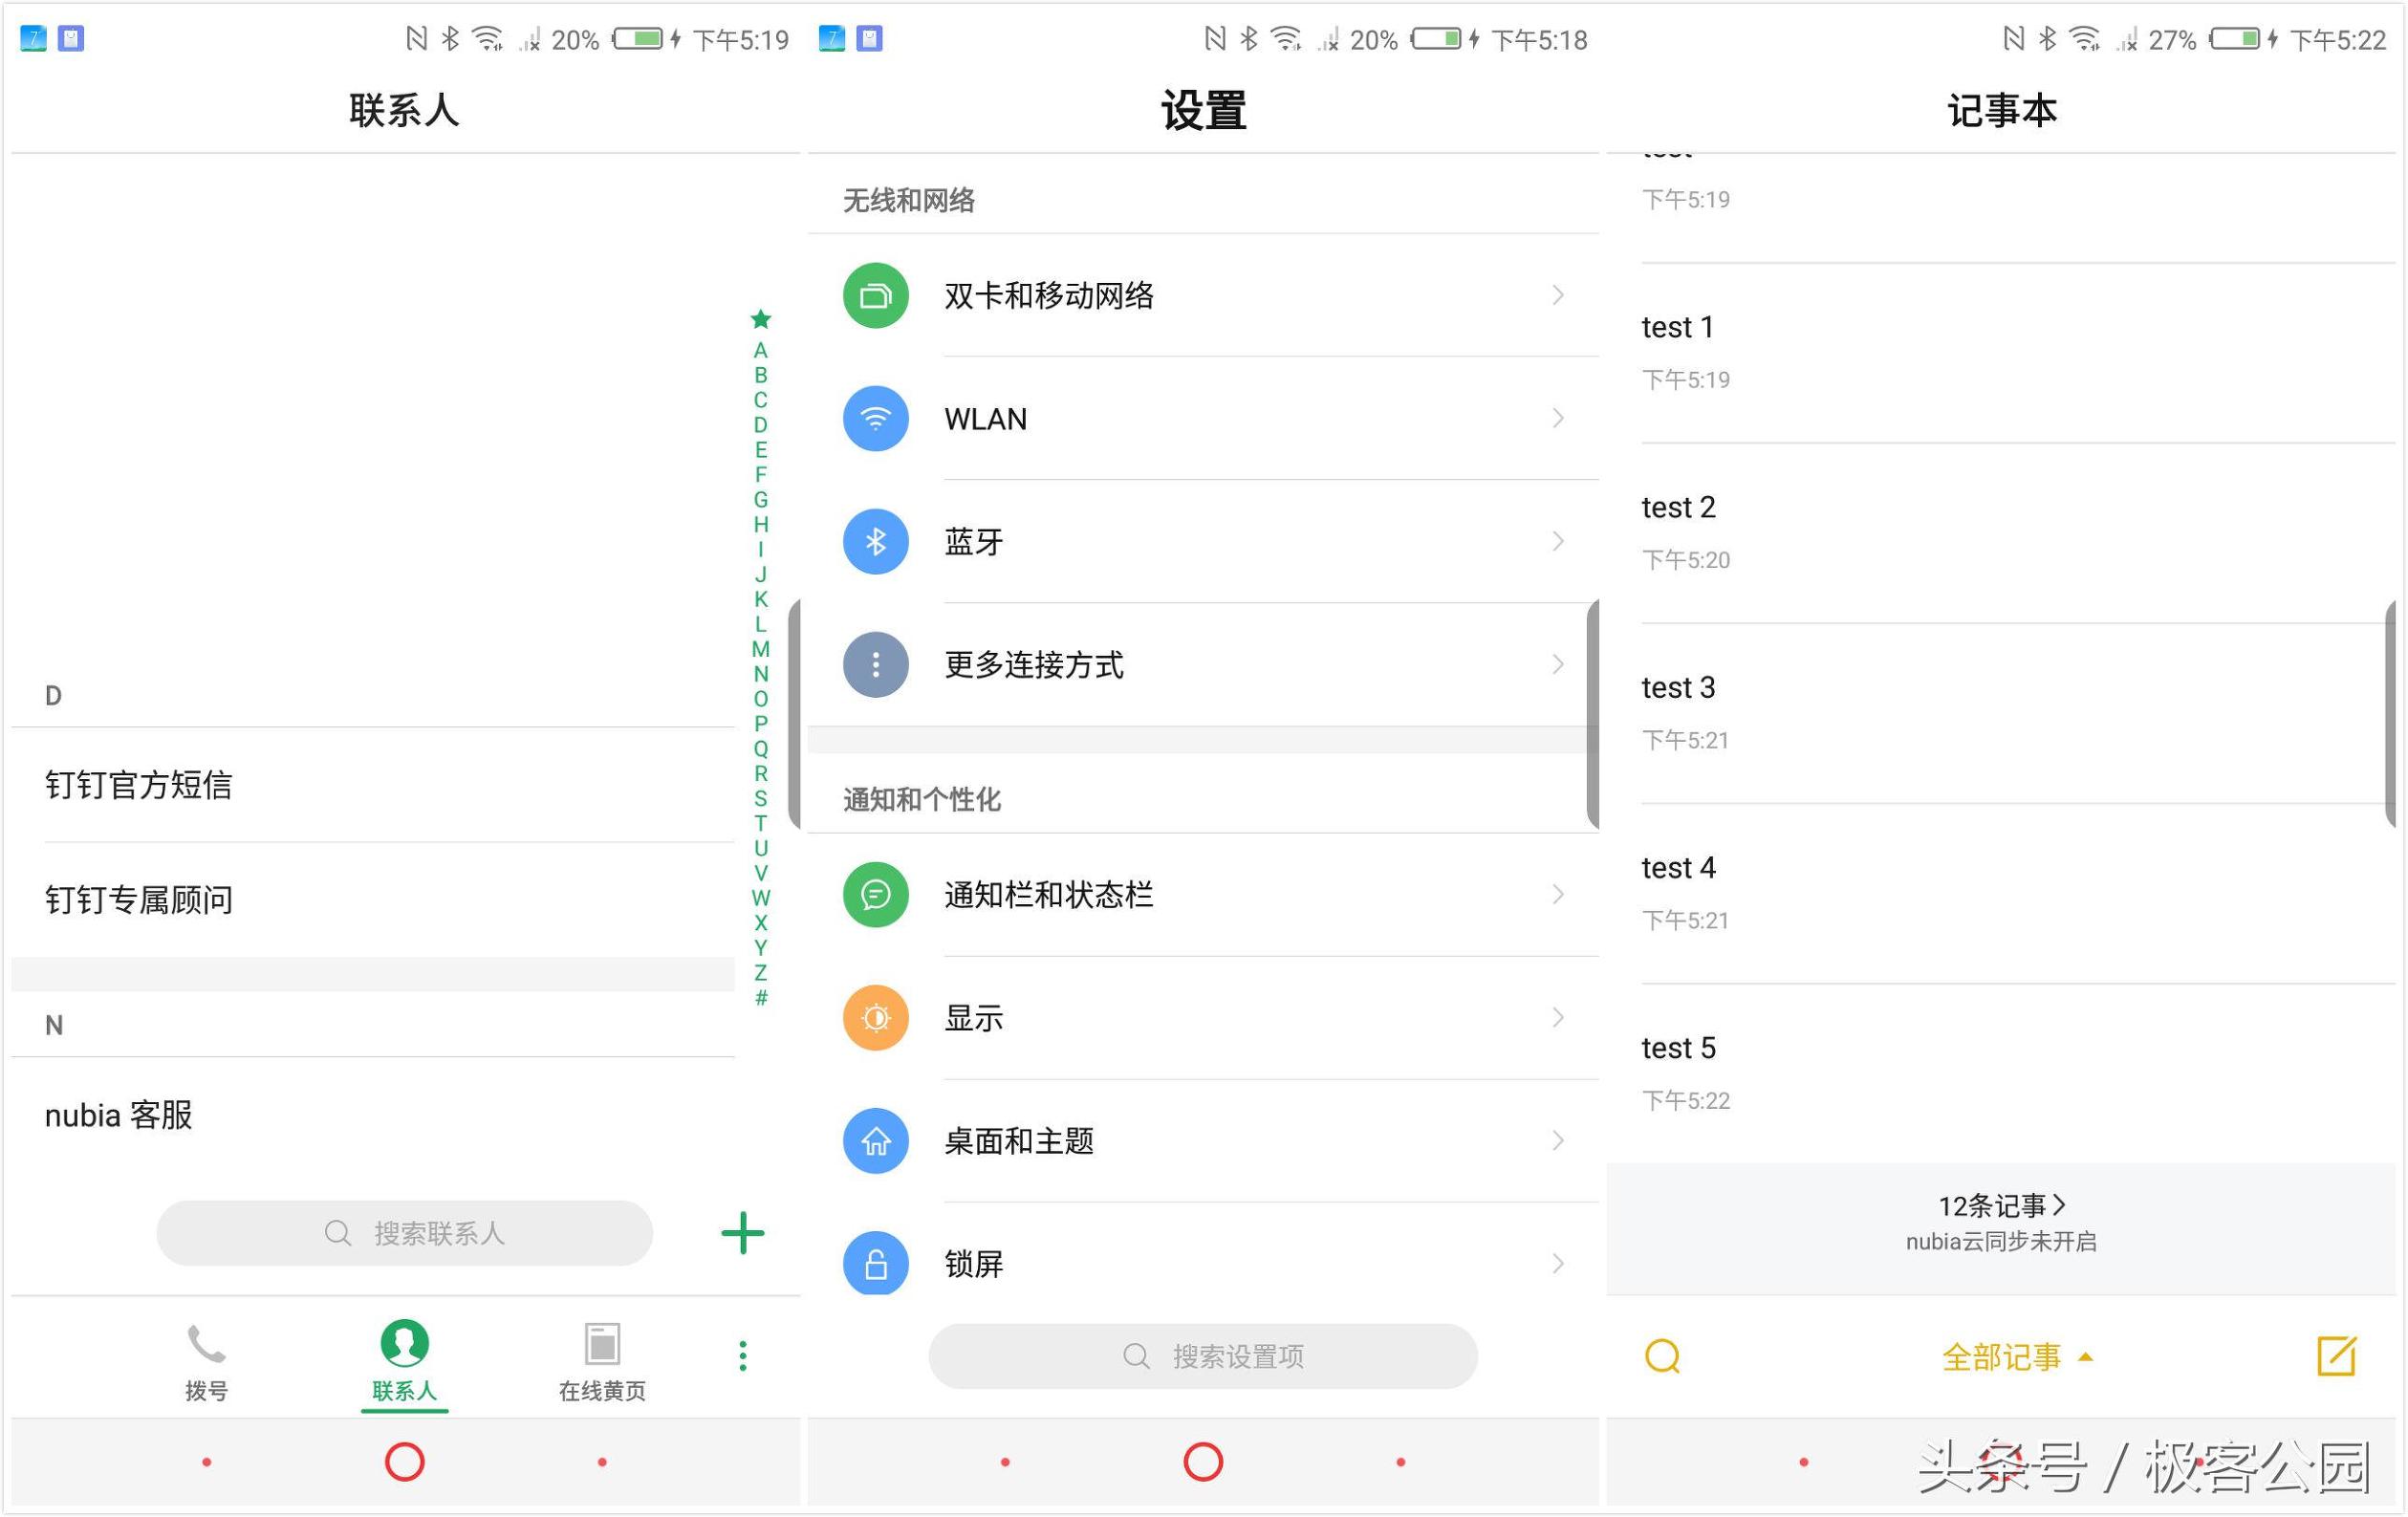The height and width of the screenshot is (1517, 2408).
Task: Open 通知栏和状态栏 settings
Action: (x=1204, y=893)
